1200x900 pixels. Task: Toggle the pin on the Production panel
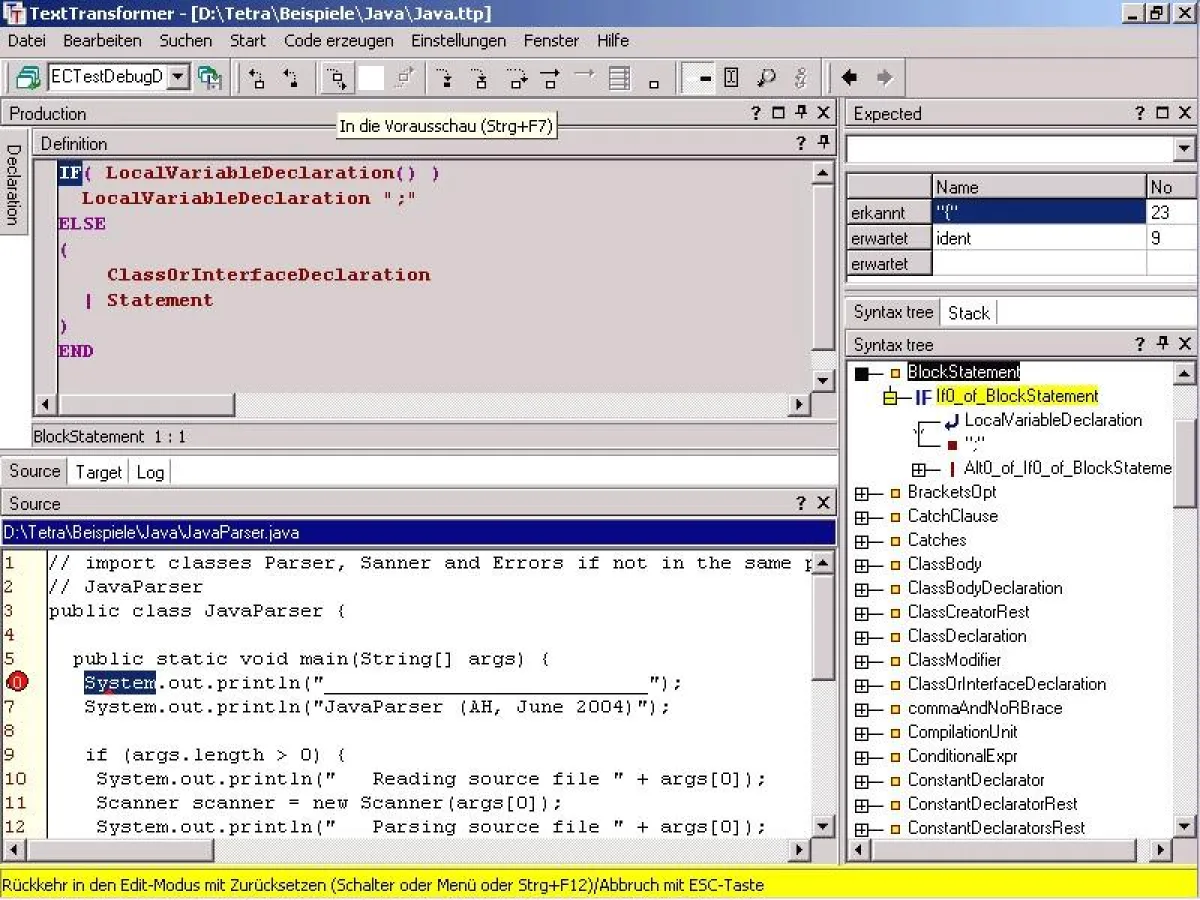[x=799, y=113]
